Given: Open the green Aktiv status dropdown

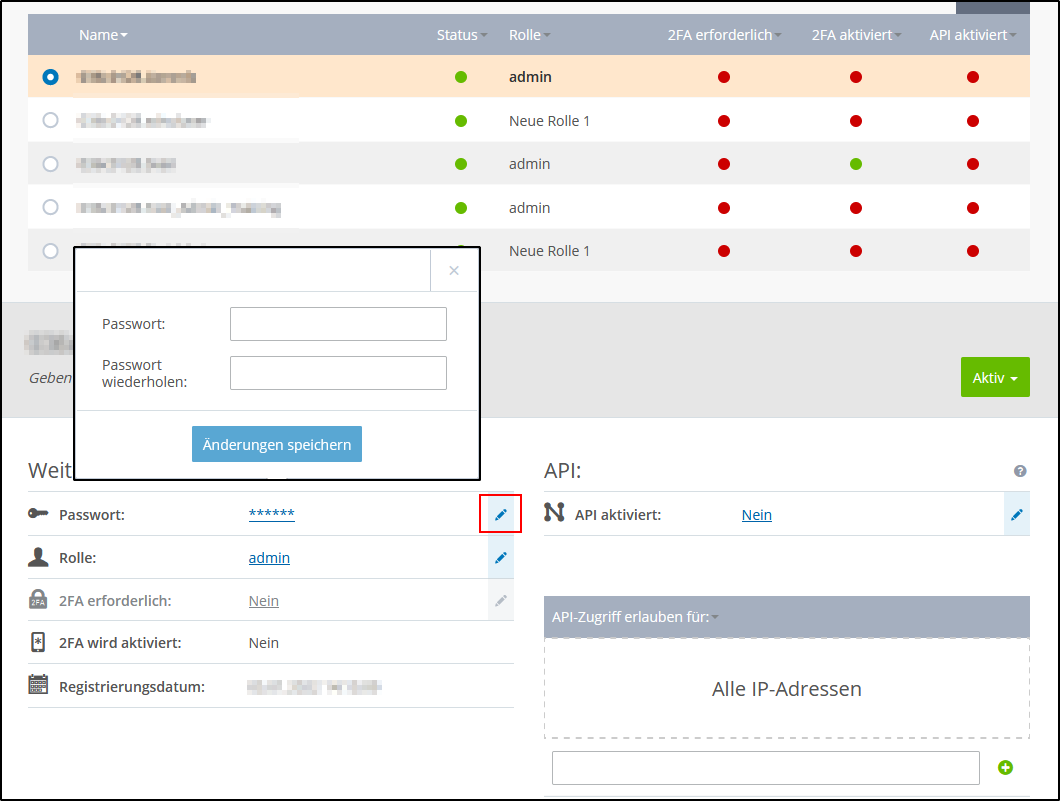Looking at the screenshot, I should tap(994, 378).
